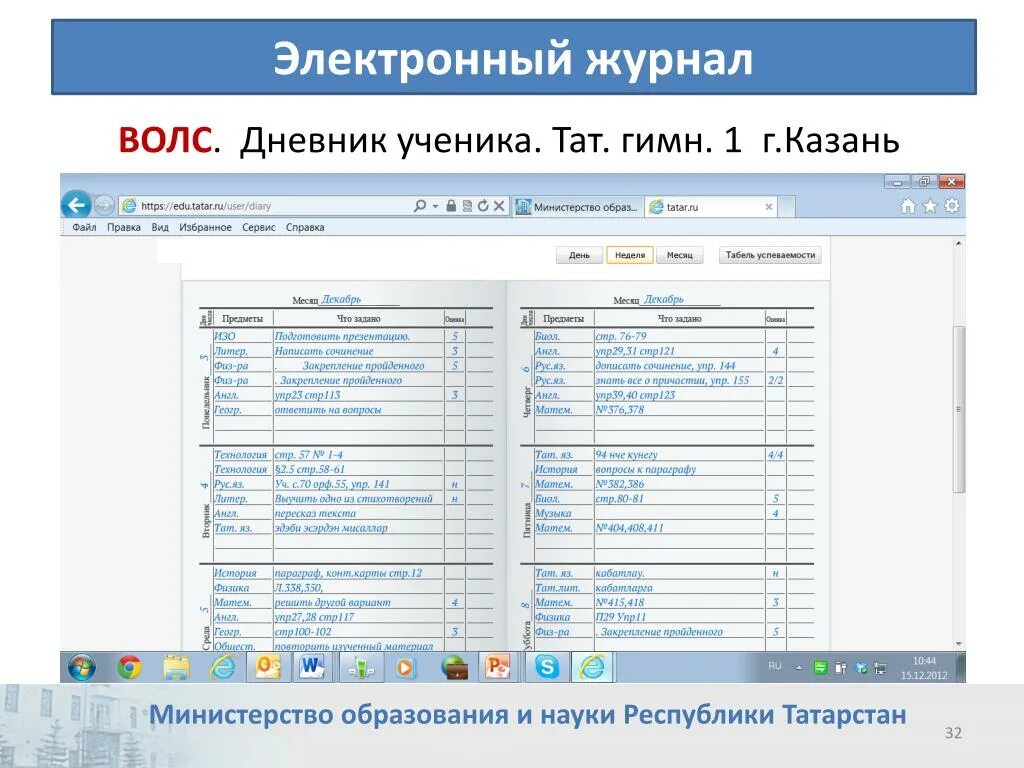Click the пересказ текста entry
The image size is (1024, 768).
point(315,513)
